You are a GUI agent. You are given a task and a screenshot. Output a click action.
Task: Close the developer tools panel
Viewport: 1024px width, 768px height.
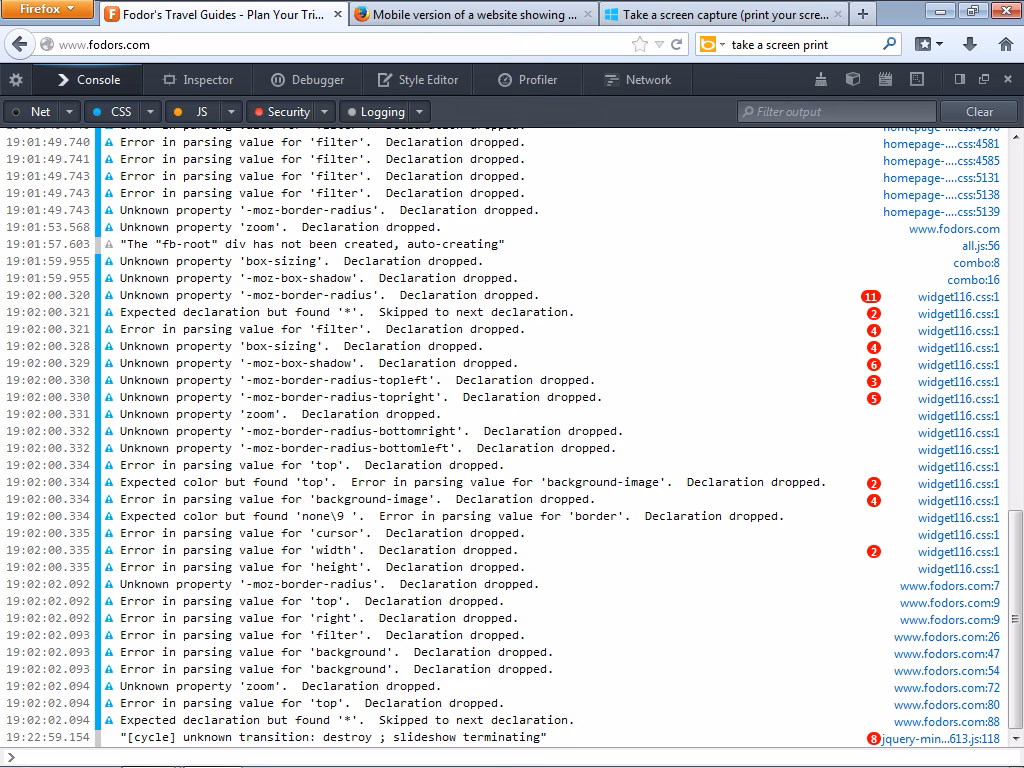(x=1008, y=79)
